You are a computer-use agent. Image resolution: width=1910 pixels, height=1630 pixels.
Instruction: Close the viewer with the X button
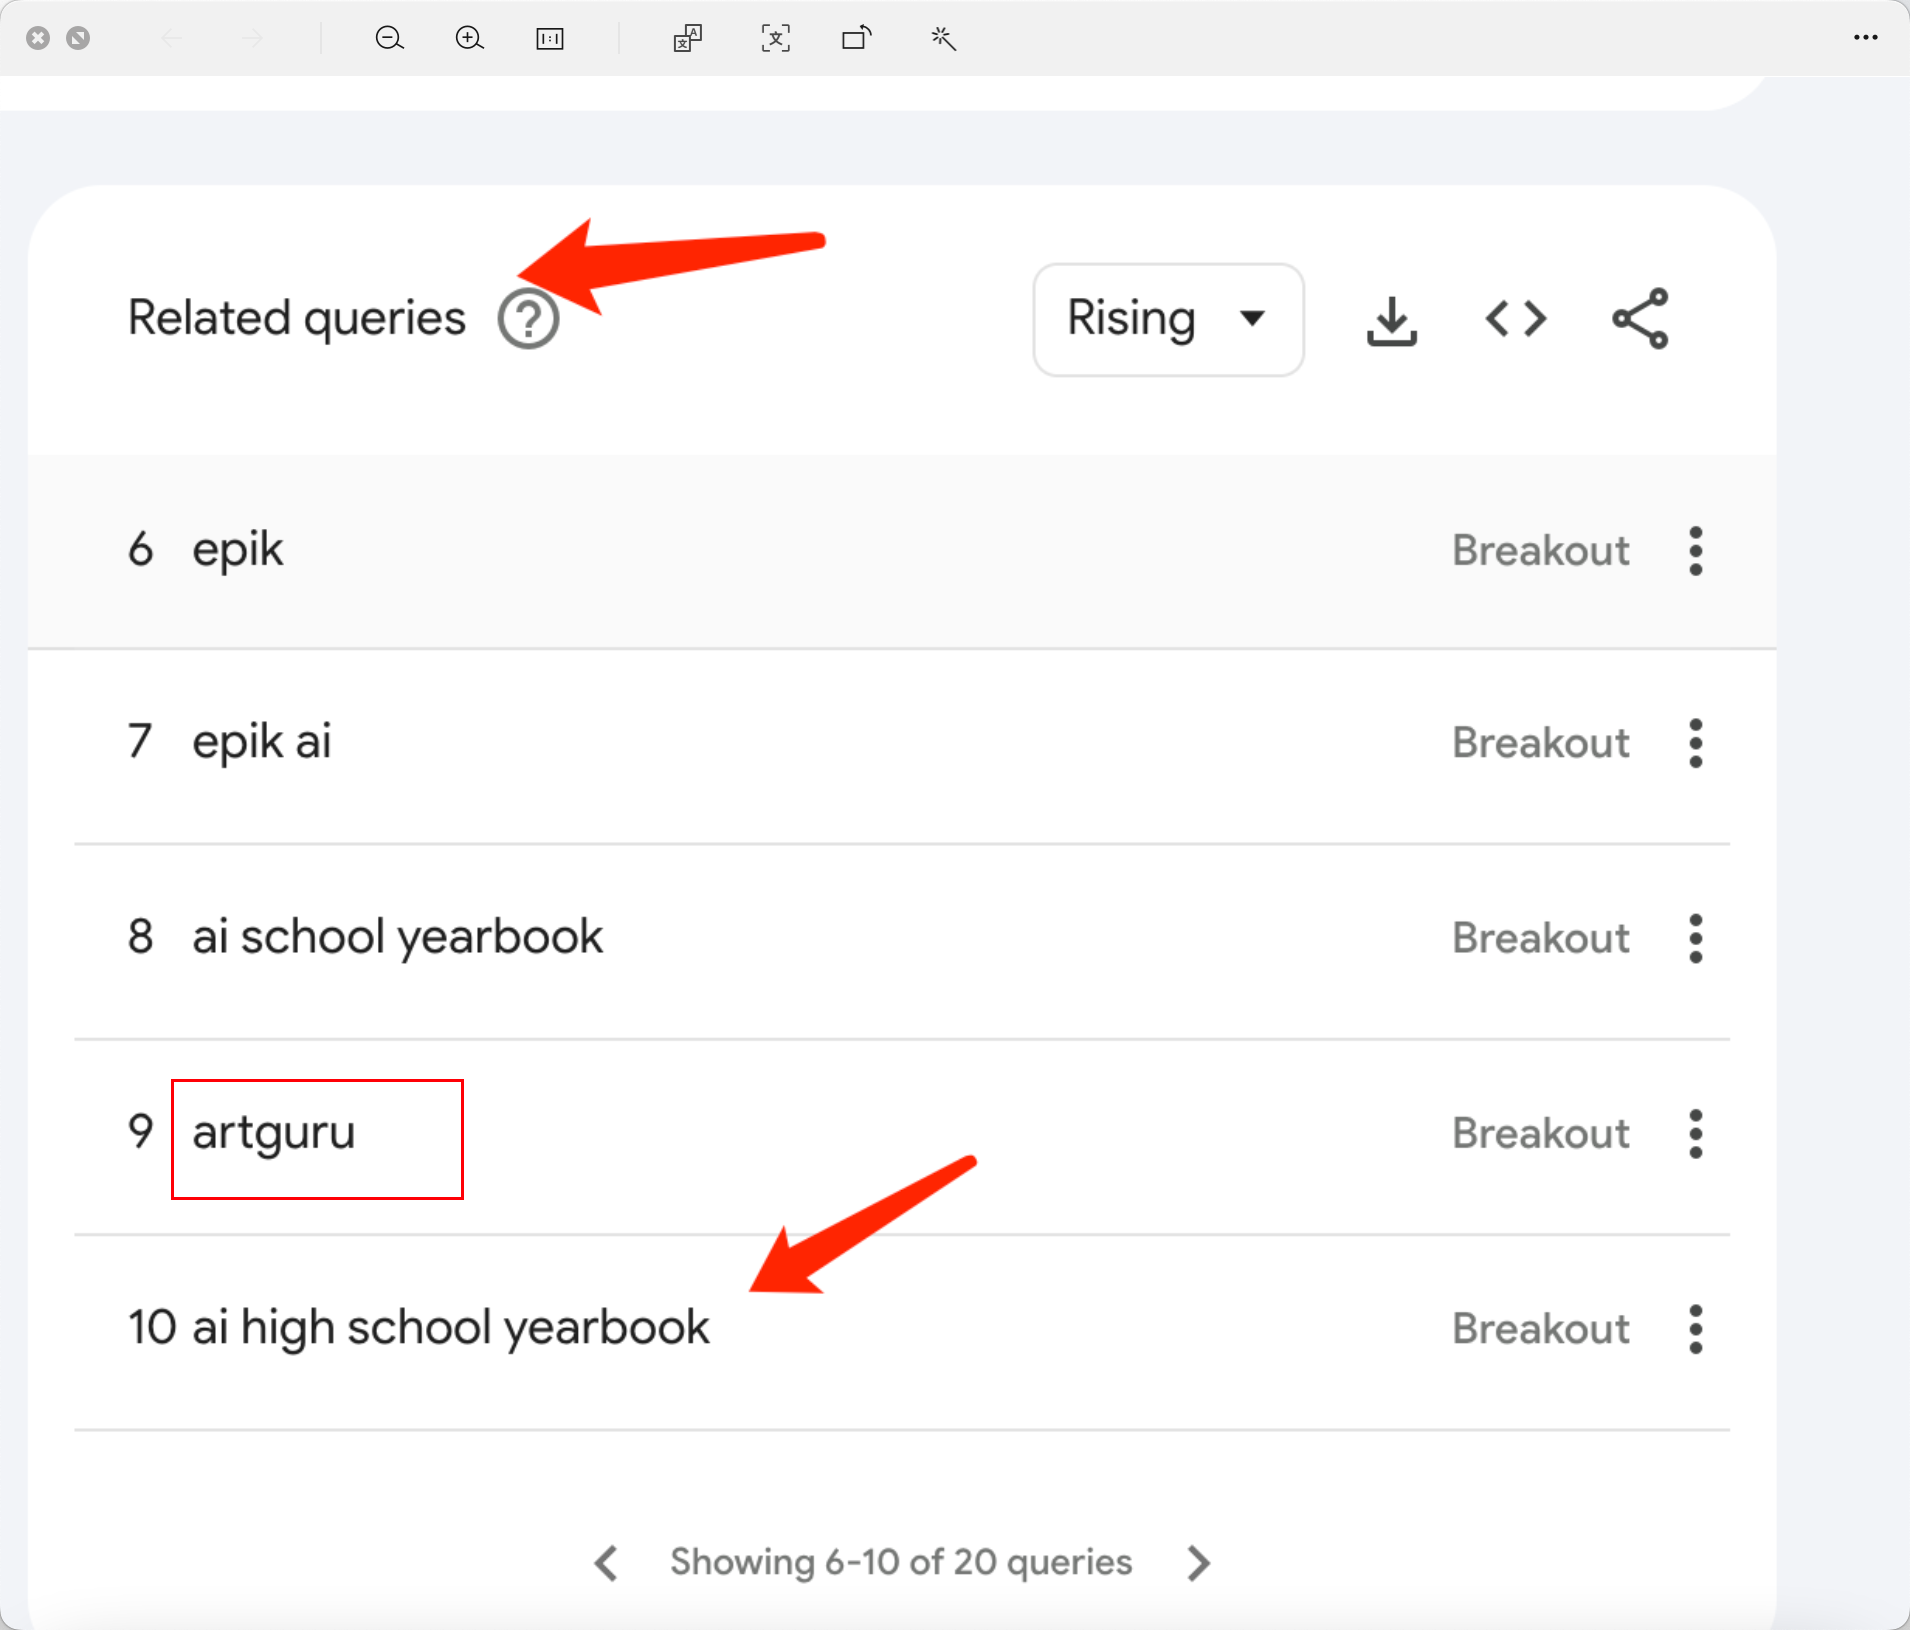(38, 38)
